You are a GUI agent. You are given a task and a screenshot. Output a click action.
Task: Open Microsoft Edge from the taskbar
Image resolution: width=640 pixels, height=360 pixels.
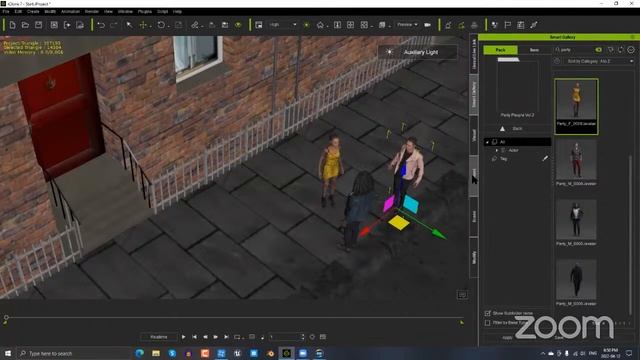coord(140,353)
